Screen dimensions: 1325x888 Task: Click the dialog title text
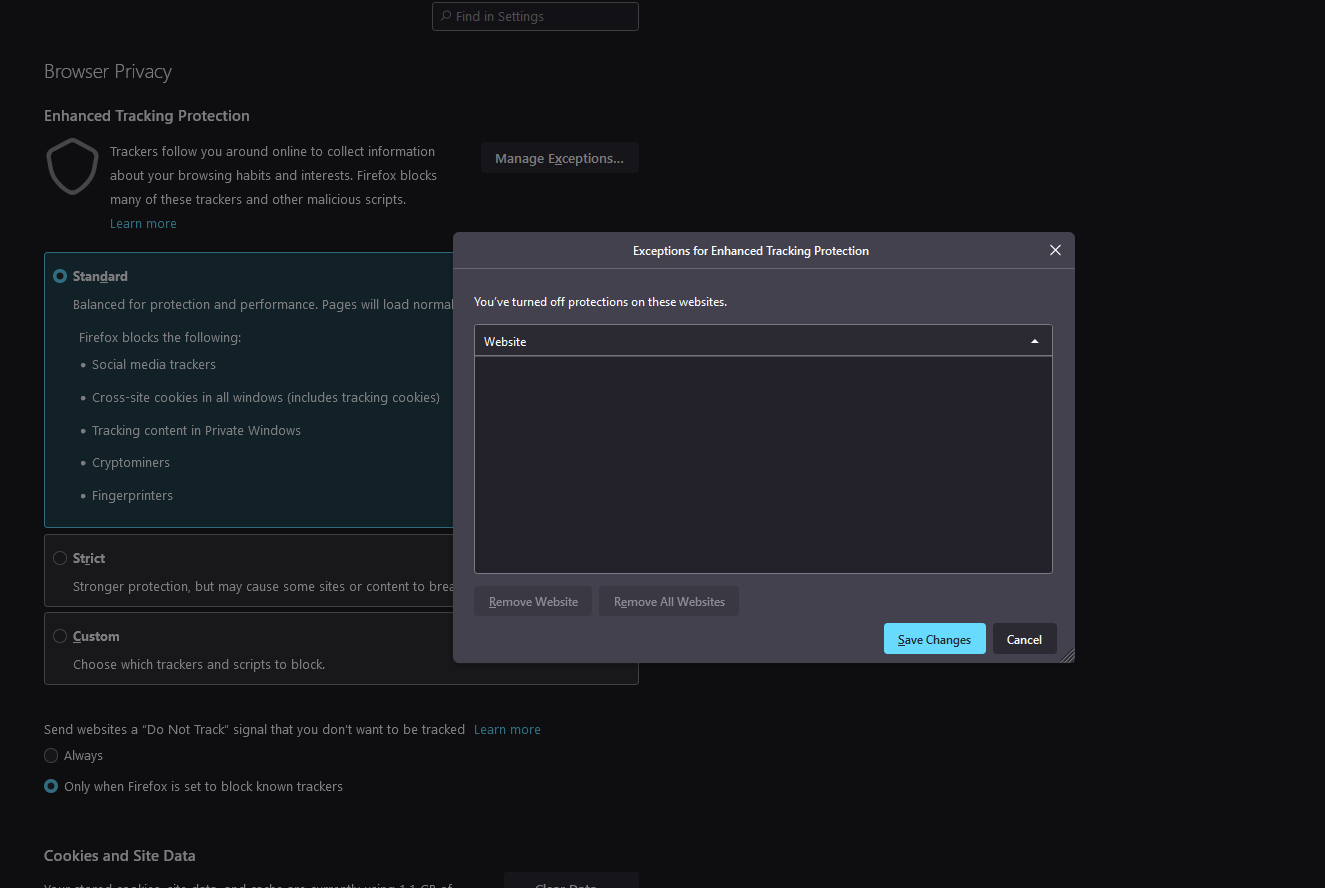click(751, 250)
